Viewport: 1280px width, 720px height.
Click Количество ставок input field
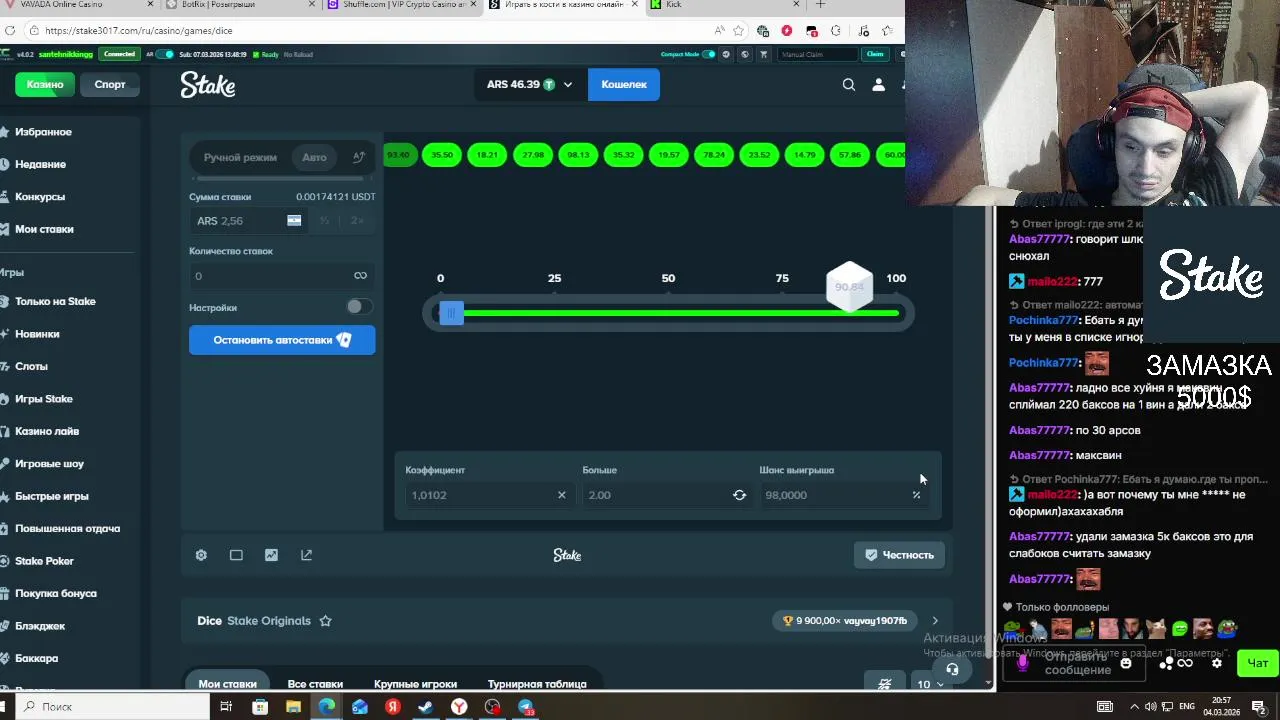pyautogui.click(x=282, y=276)
